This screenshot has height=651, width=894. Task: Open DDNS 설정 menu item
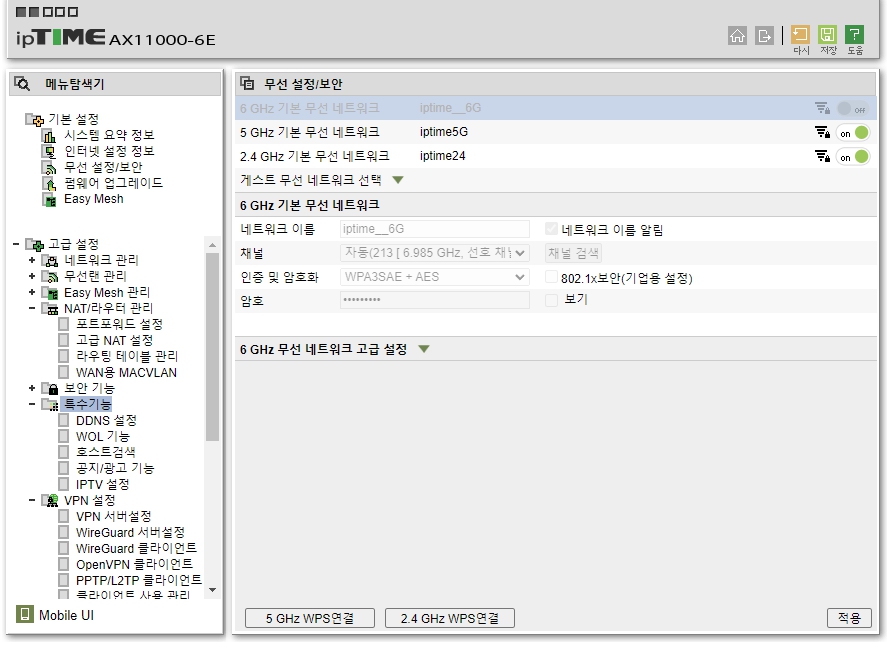pos(106,420)
